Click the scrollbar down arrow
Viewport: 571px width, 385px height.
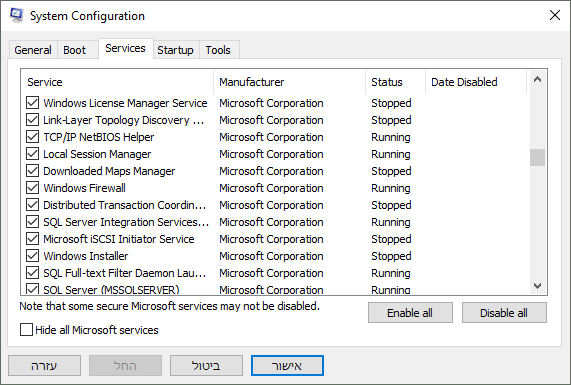click(537, 286)
